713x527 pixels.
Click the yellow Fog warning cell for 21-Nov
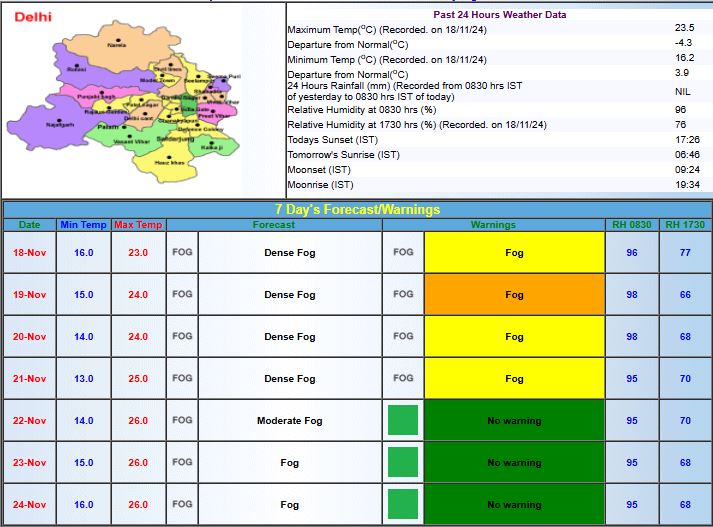(514, 378)
